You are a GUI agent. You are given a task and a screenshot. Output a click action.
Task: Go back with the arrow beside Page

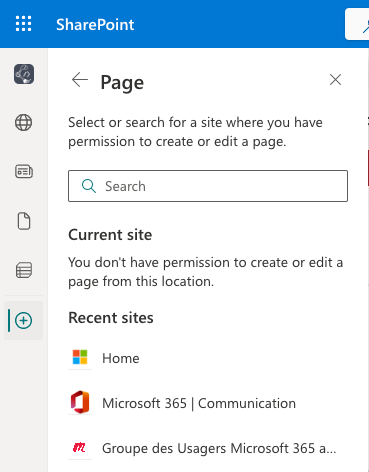pos(80,80)
